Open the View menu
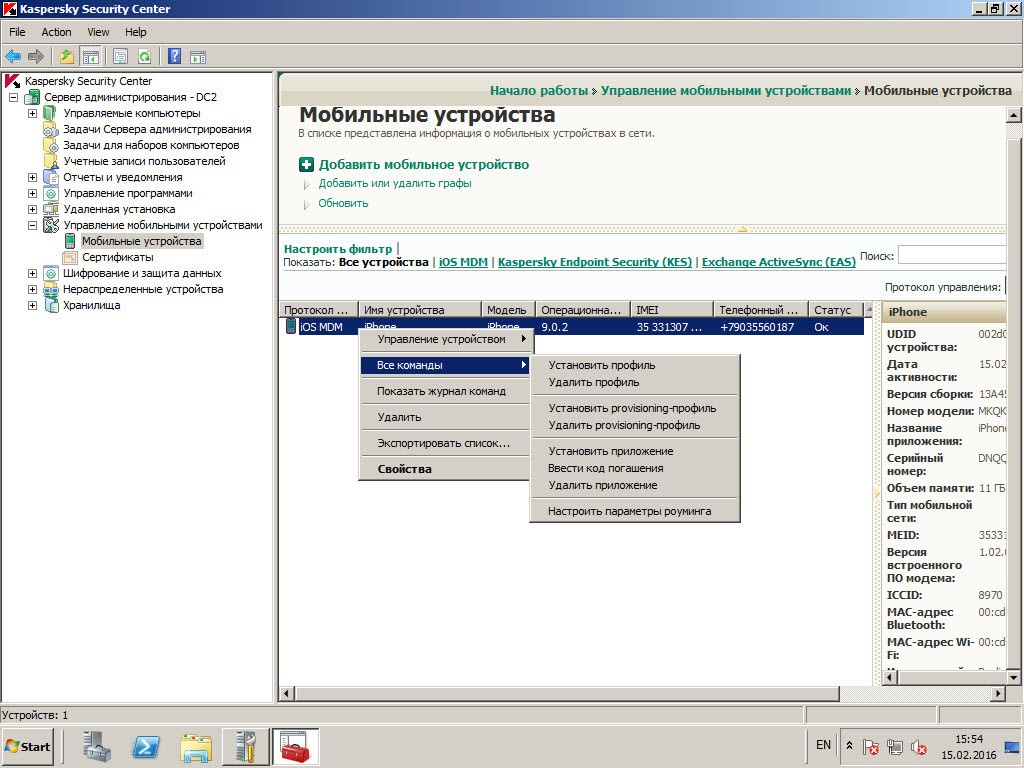 point(98,32)
